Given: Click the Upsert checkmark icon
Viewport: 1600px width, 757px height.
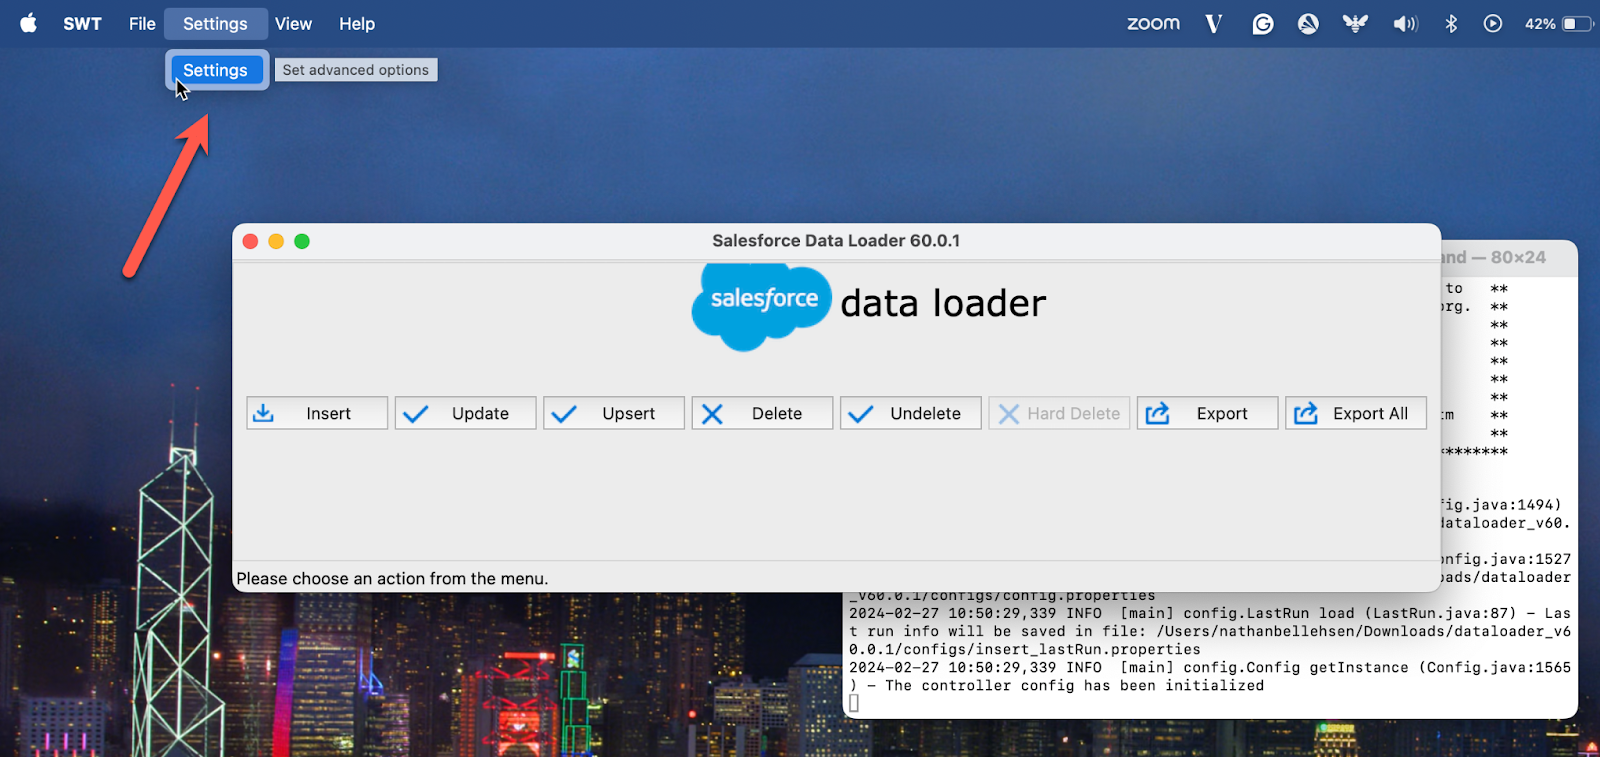Looking at the screenshot, I should click(x=564, y=414).
